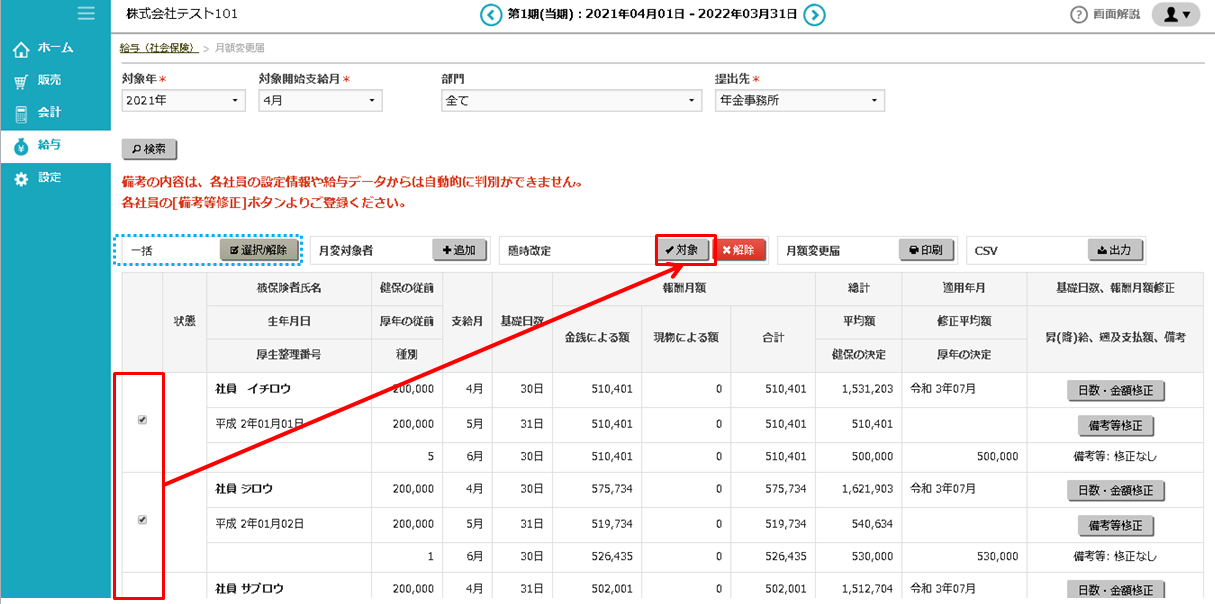Open the 設定 gear icon

click(x=21, y=178)
